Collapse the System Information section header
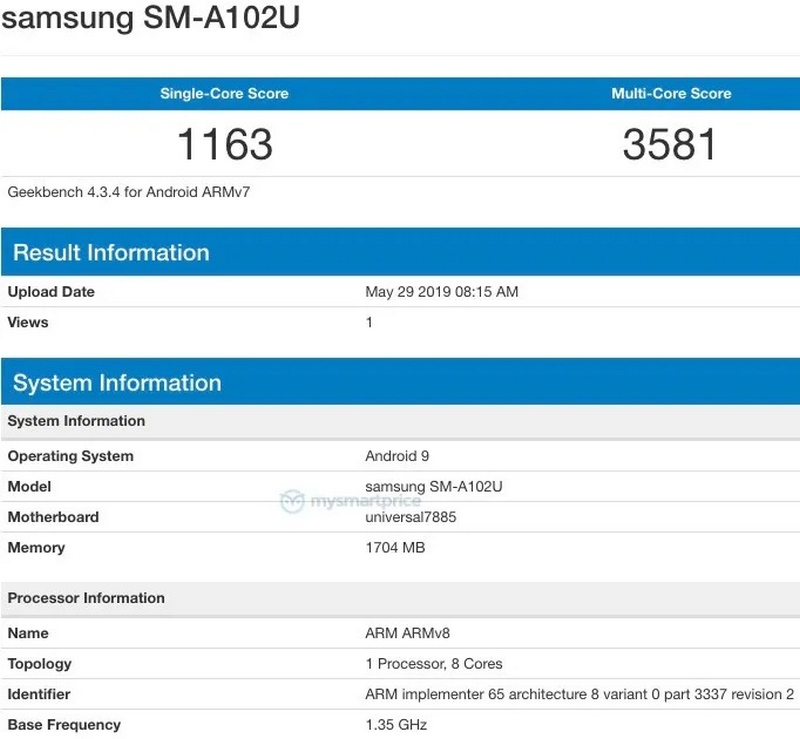Viewport: 800px width, 739px height. pos(118,383)
